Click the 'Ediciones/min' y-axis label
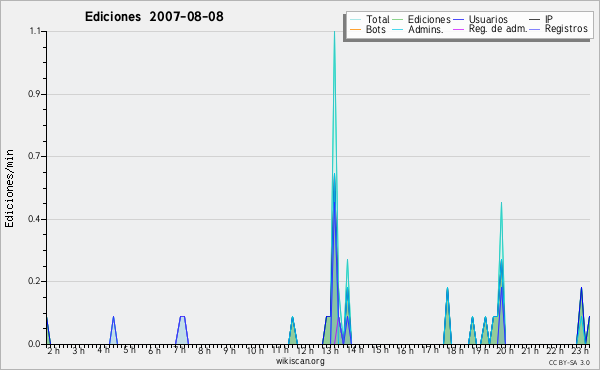 9,188
